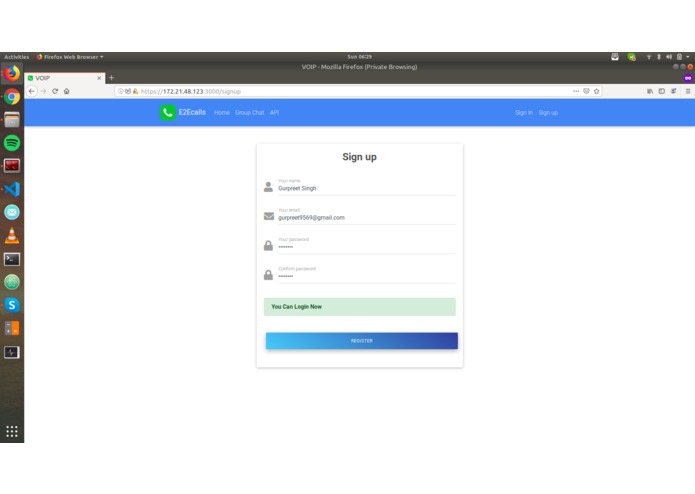Open the calculator app in the dock

tap(12, 328)
